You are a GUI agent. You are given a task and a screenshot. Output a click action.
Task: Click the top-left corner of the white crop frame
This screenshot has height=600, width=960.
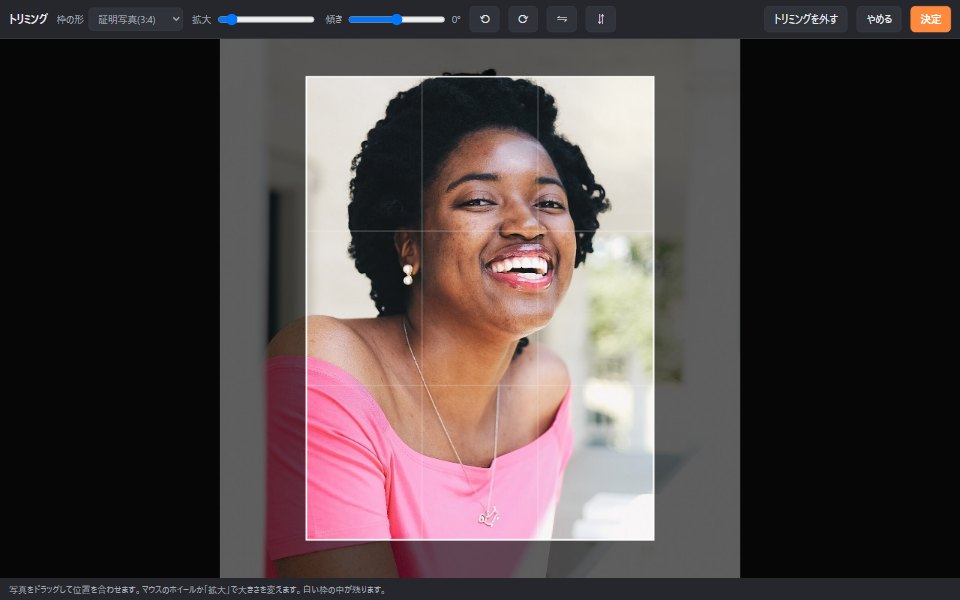click(x=306, y=77)
